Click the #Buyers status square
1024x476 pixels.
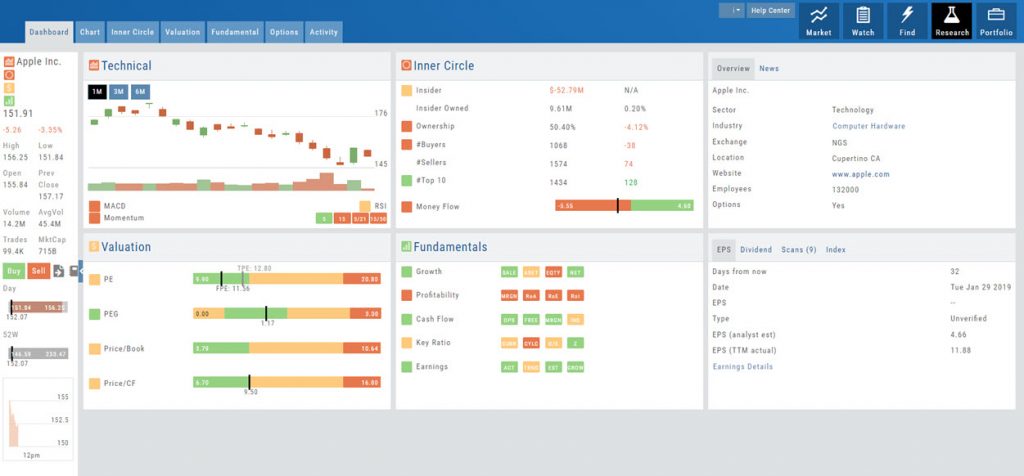pos(406,144)
